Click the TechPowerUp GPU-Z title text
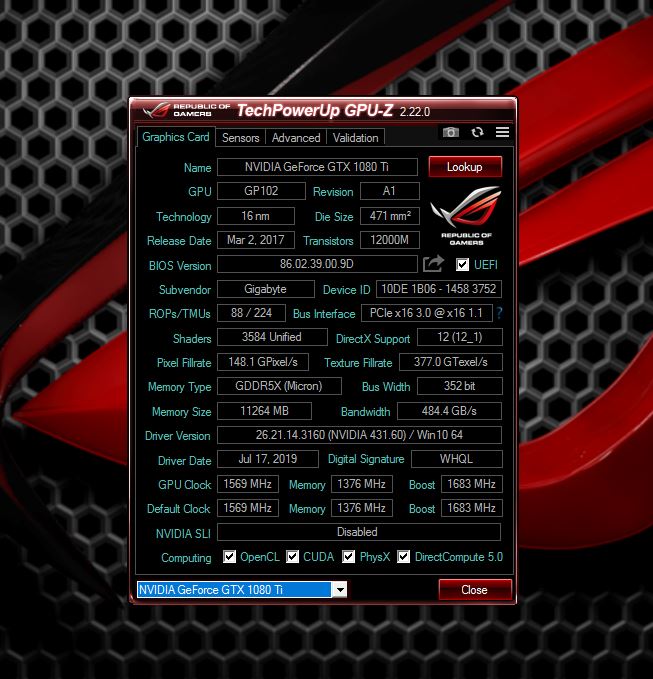 pyautogui.click(x=315, y=111)
